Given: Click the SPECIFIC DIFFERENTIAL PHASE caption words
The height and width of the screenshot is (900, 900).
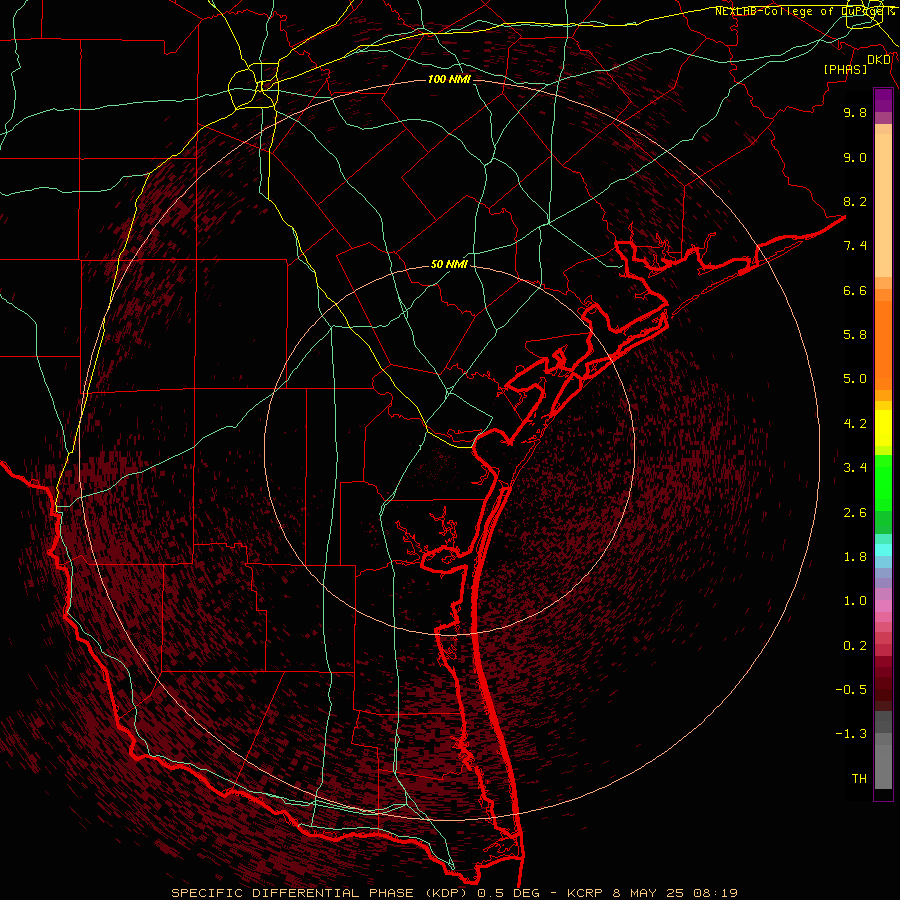Looking at the screenshot, I should coord(292,893).
